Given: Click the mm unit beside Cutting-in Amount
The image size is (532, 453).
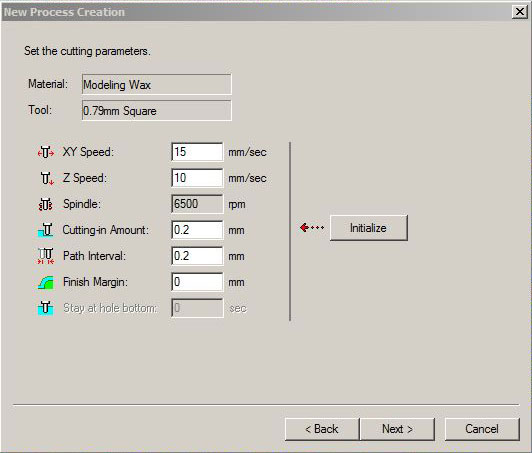Looking at the screenshot, I should [236, 230].
